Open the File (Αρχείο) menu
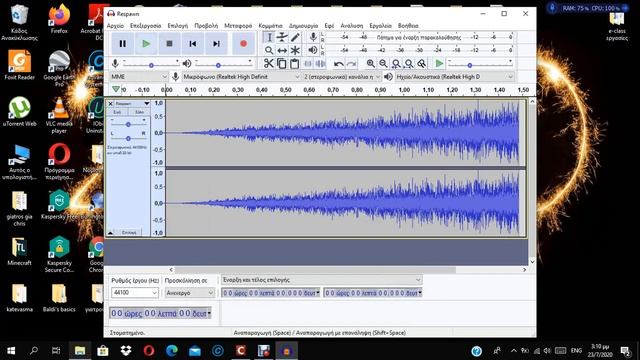This screenshot has height=360, width=640. [115, 26]
